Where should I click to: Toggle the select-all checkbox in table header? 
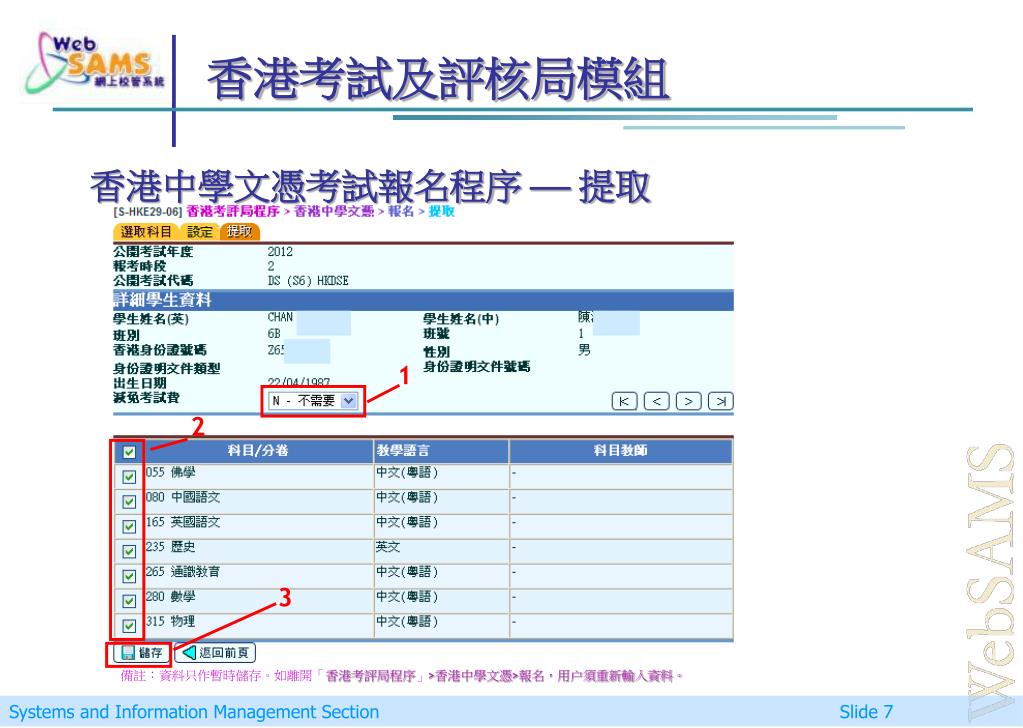[129, 451]
